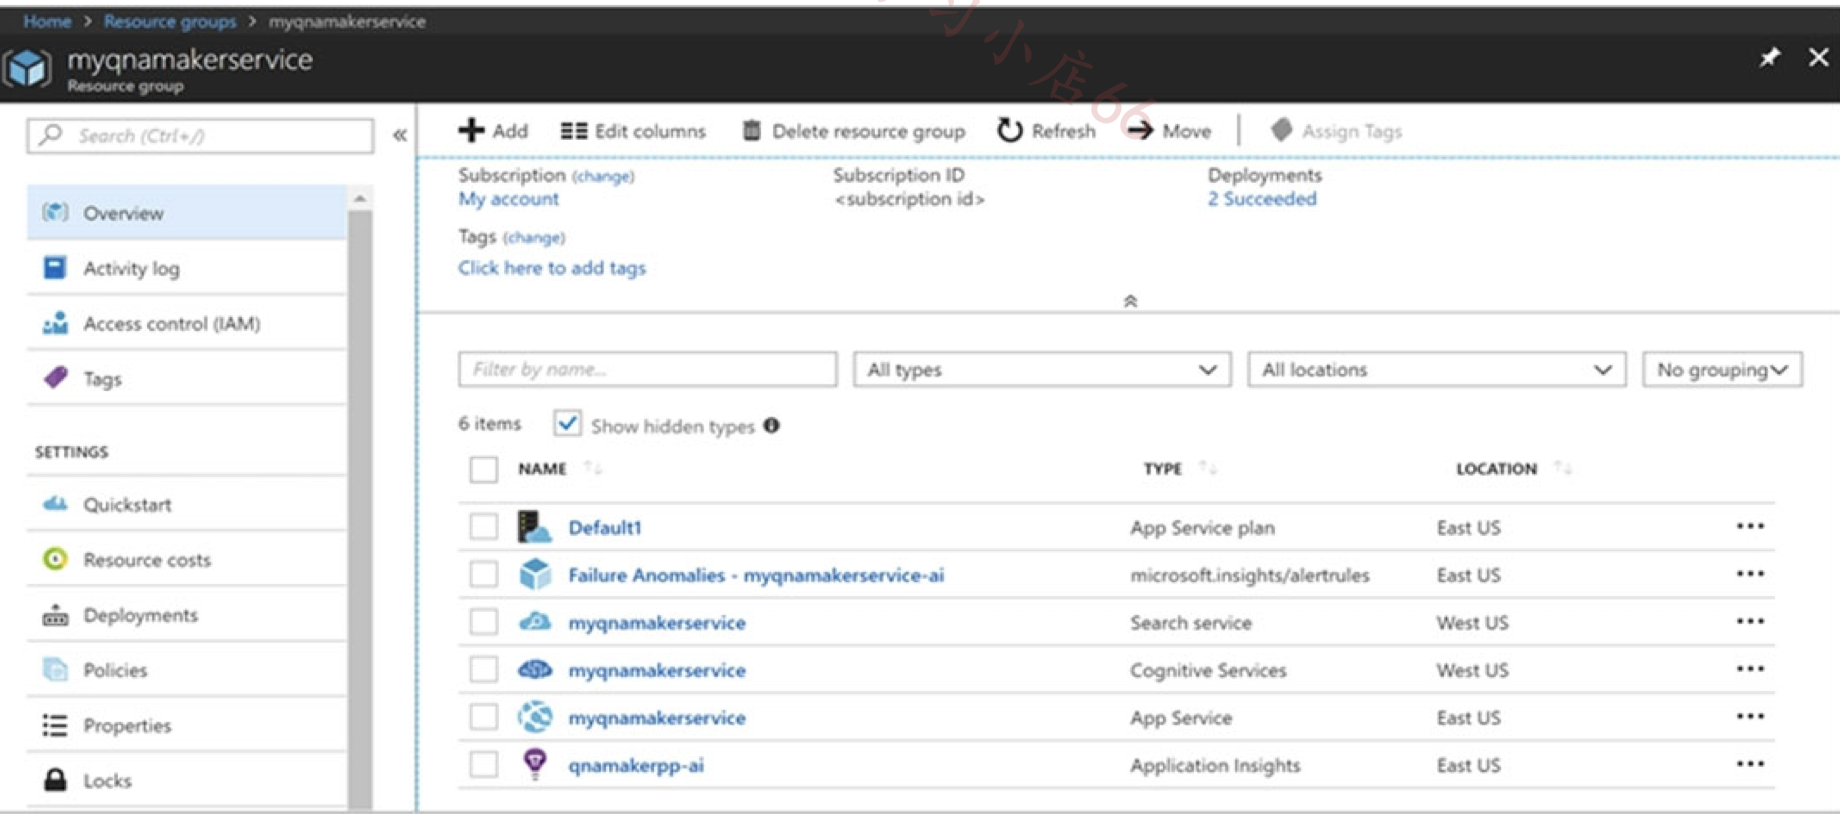Sort by the TYPE column arrows
1840x824 pixels.
(x=1208, y=468)
